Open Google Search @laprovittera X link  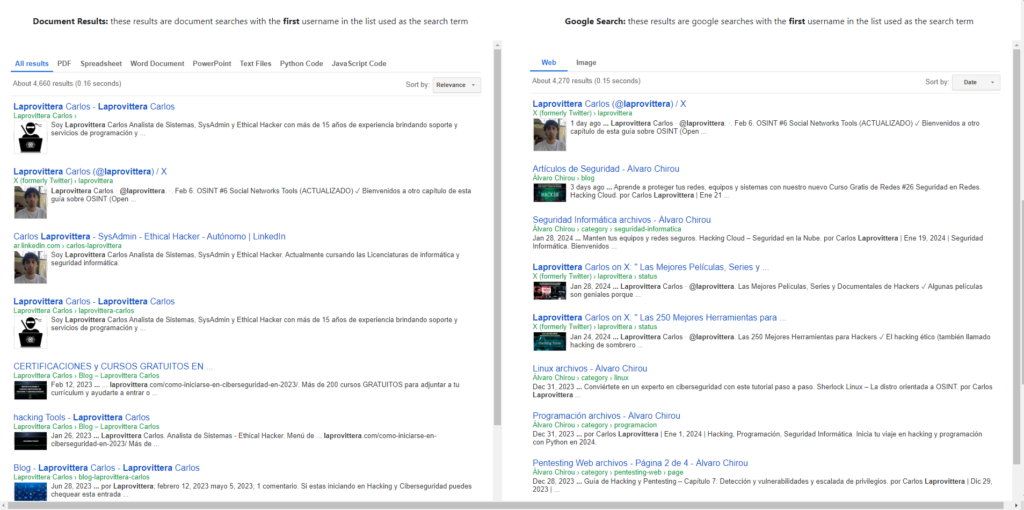point(609,104)
